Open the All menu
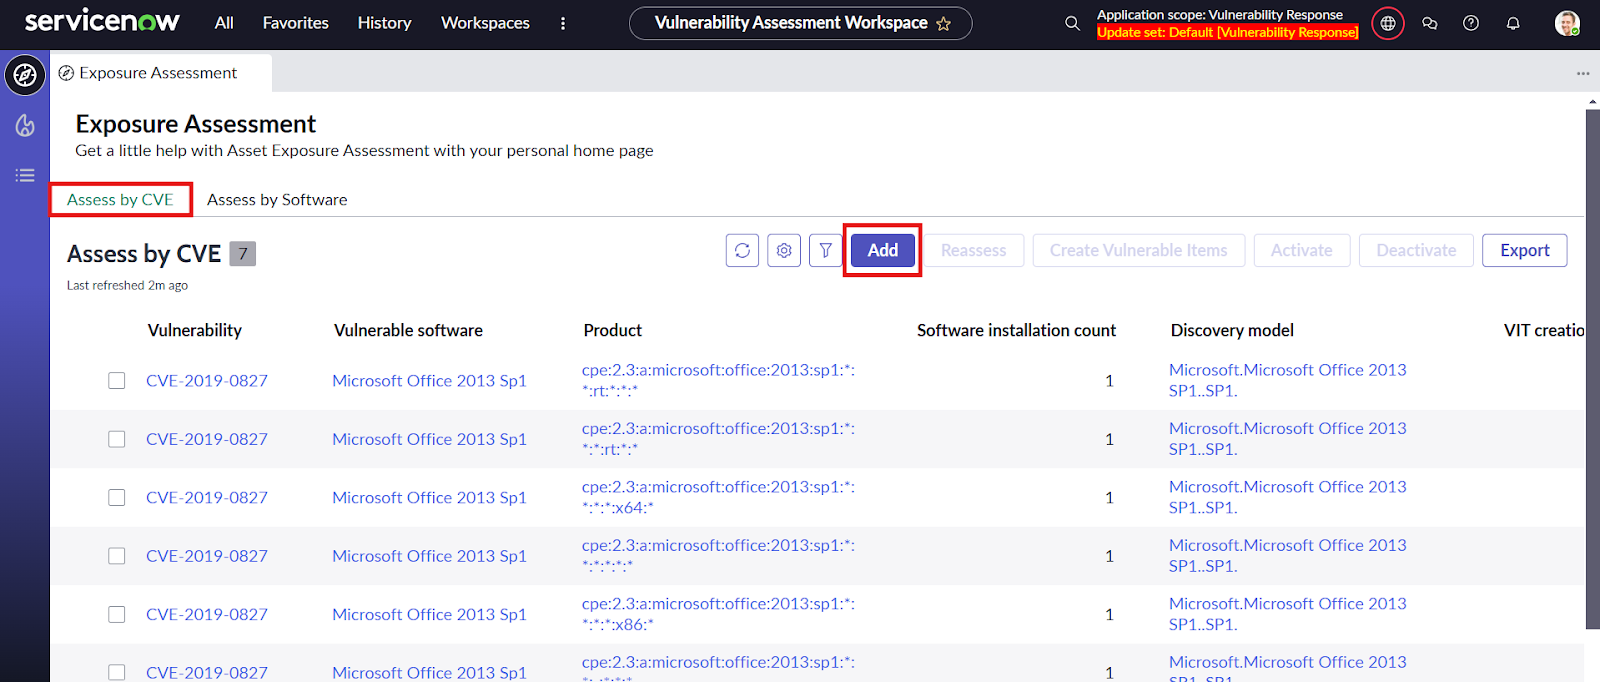This screenshot has height=682, width=1600. pos(224,23)
